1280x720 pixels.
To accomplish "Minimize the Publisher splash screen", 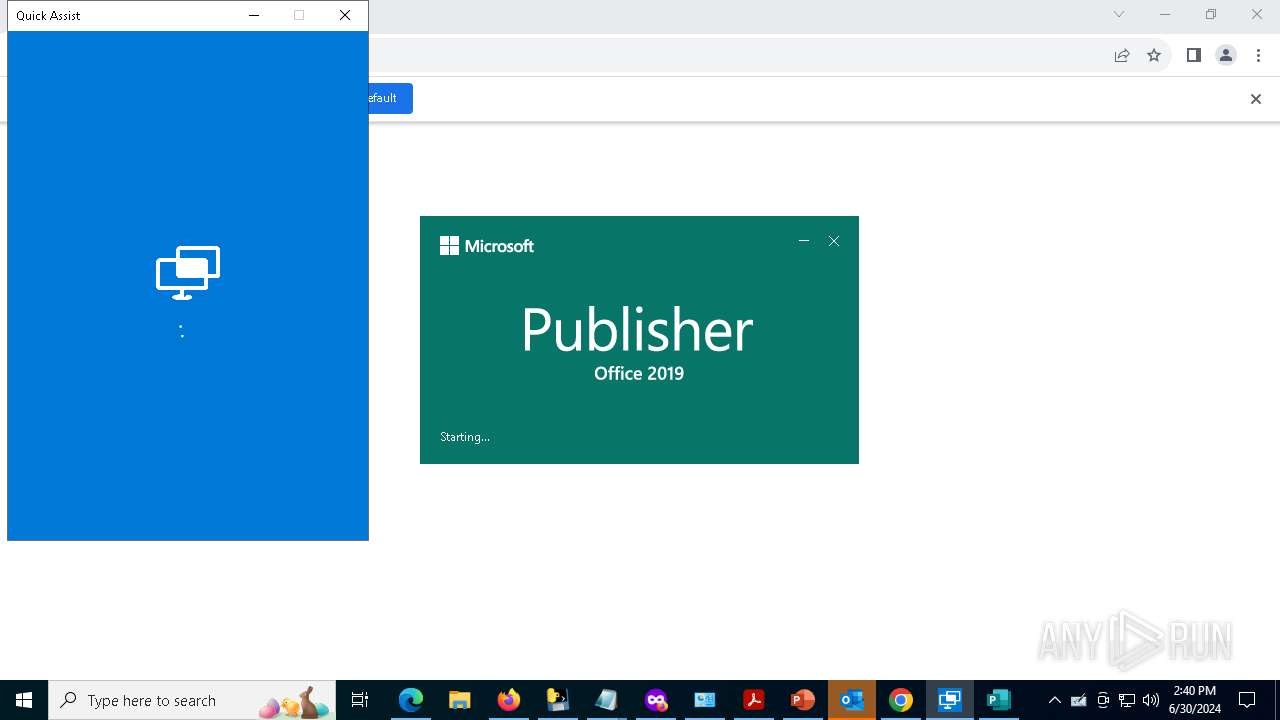I will coord(804,241).
